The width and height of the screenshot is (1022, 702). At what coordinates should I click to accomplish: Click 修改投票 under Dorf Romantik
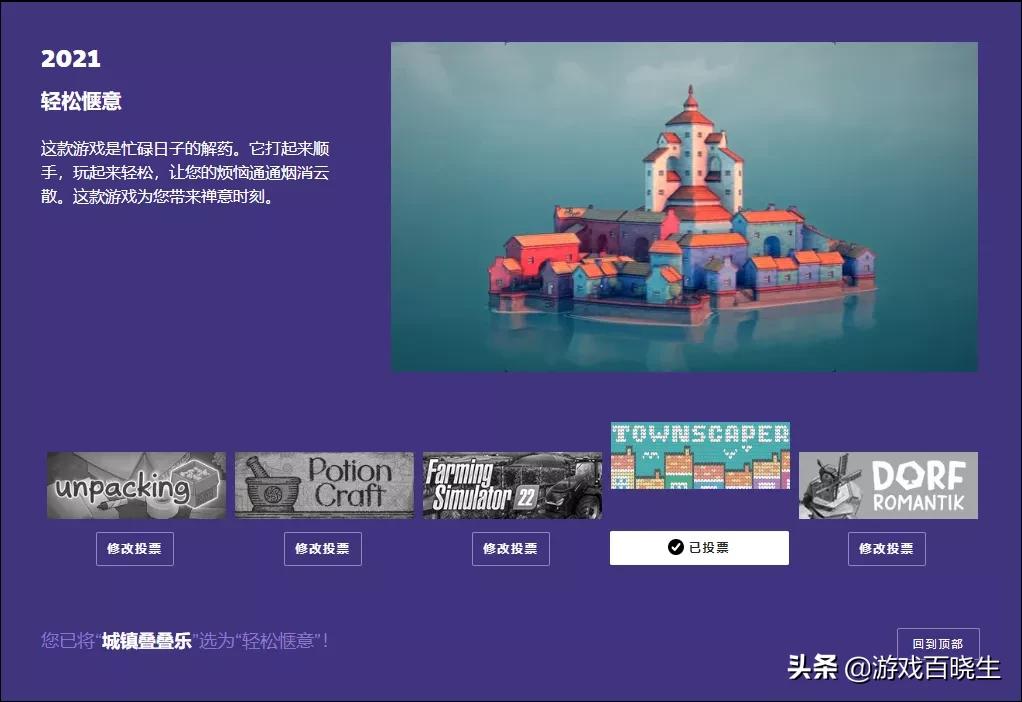887,548
